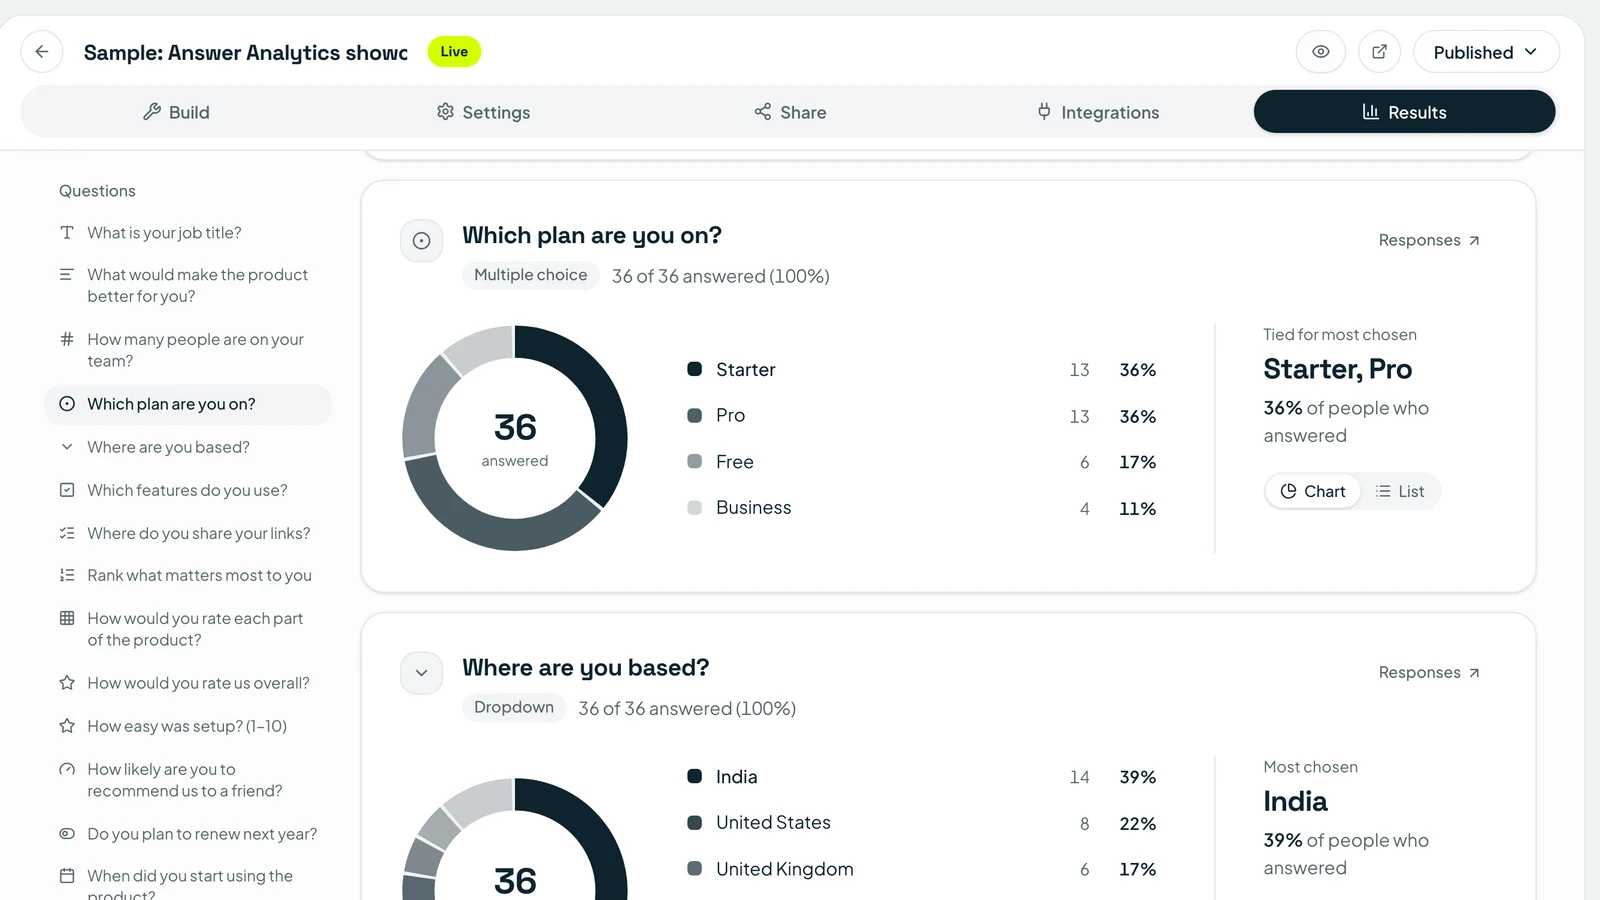Select 'How many people are on your team?'
This screenshot has height=900, width=1600.
click(x=188, y=350)
